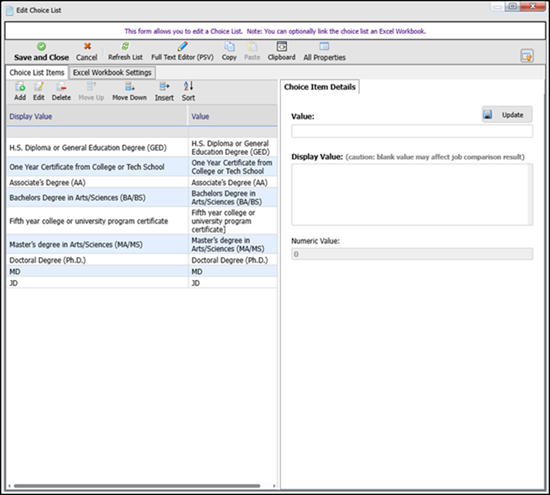Click the Value cell for MD
550x495 pixels.
[x=233, y=272]
